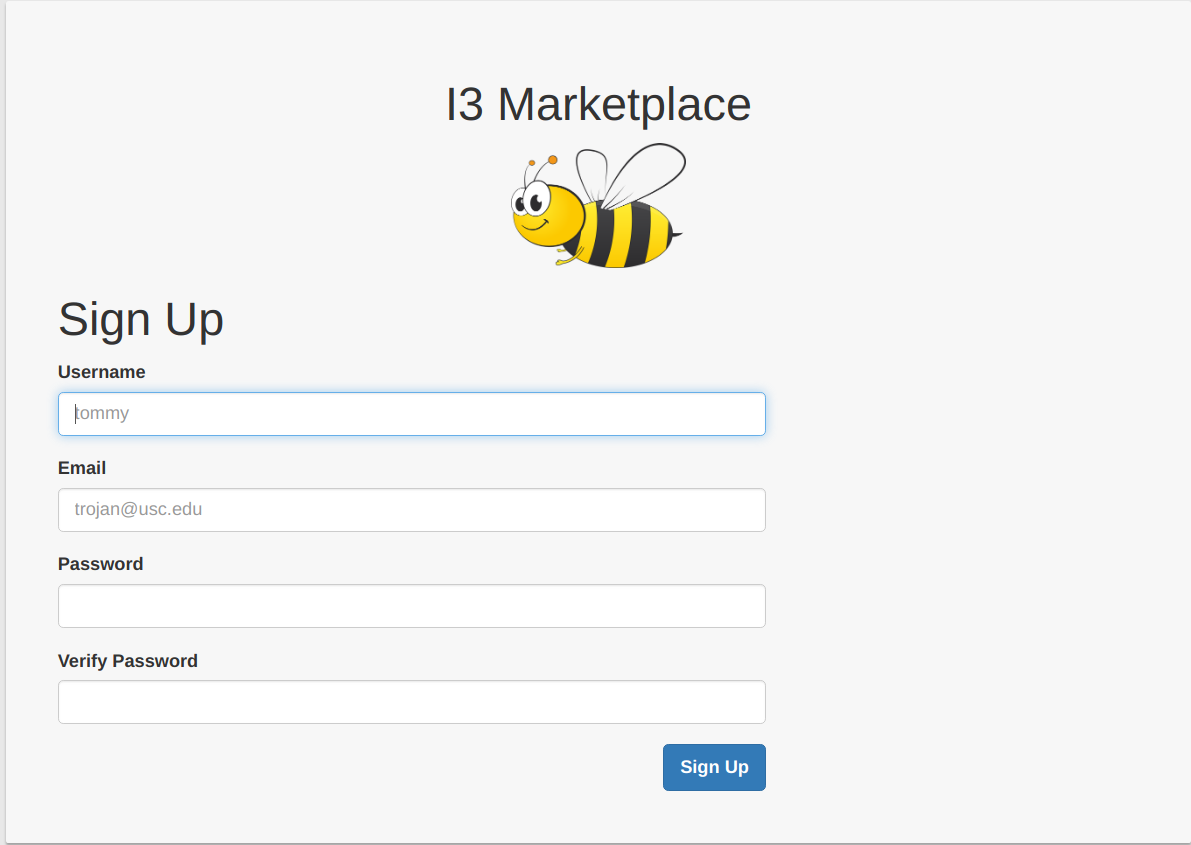
Task: Click the Password label
Action: [x=101, y=564]
